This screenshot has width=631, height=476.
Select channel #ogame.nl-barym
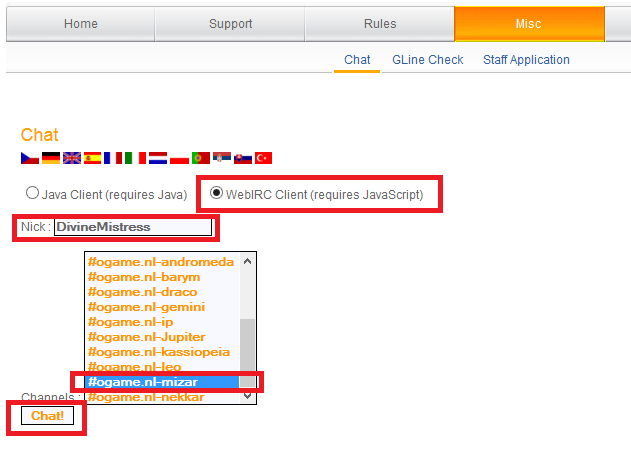pyautogui.click(x=163, y=277)
